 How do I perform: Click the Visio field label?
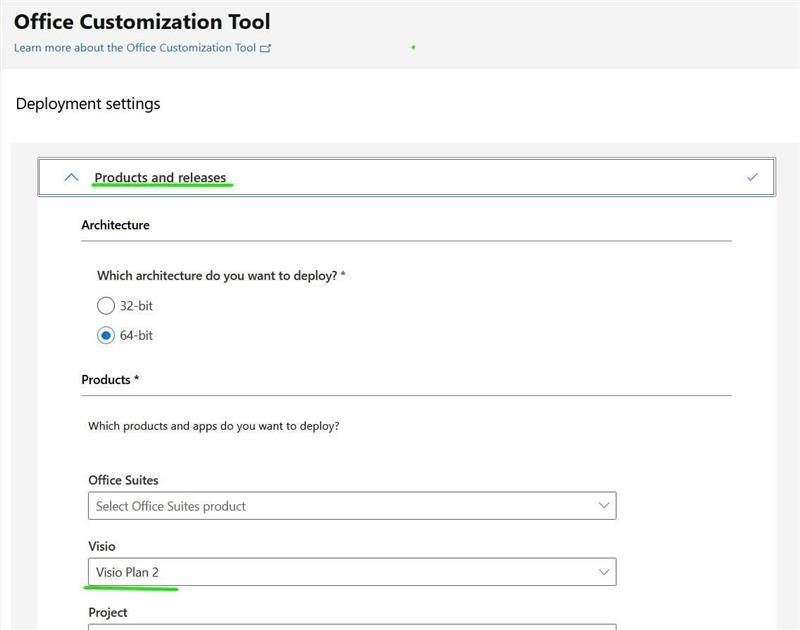(102, 546)
